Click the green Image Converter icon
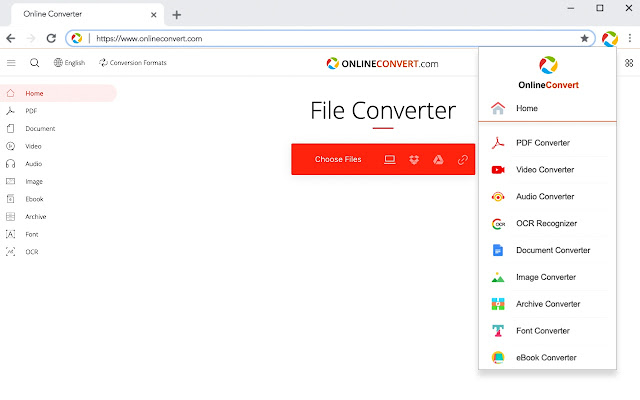Screen dimensions: 640x400 tap(498, 277)
